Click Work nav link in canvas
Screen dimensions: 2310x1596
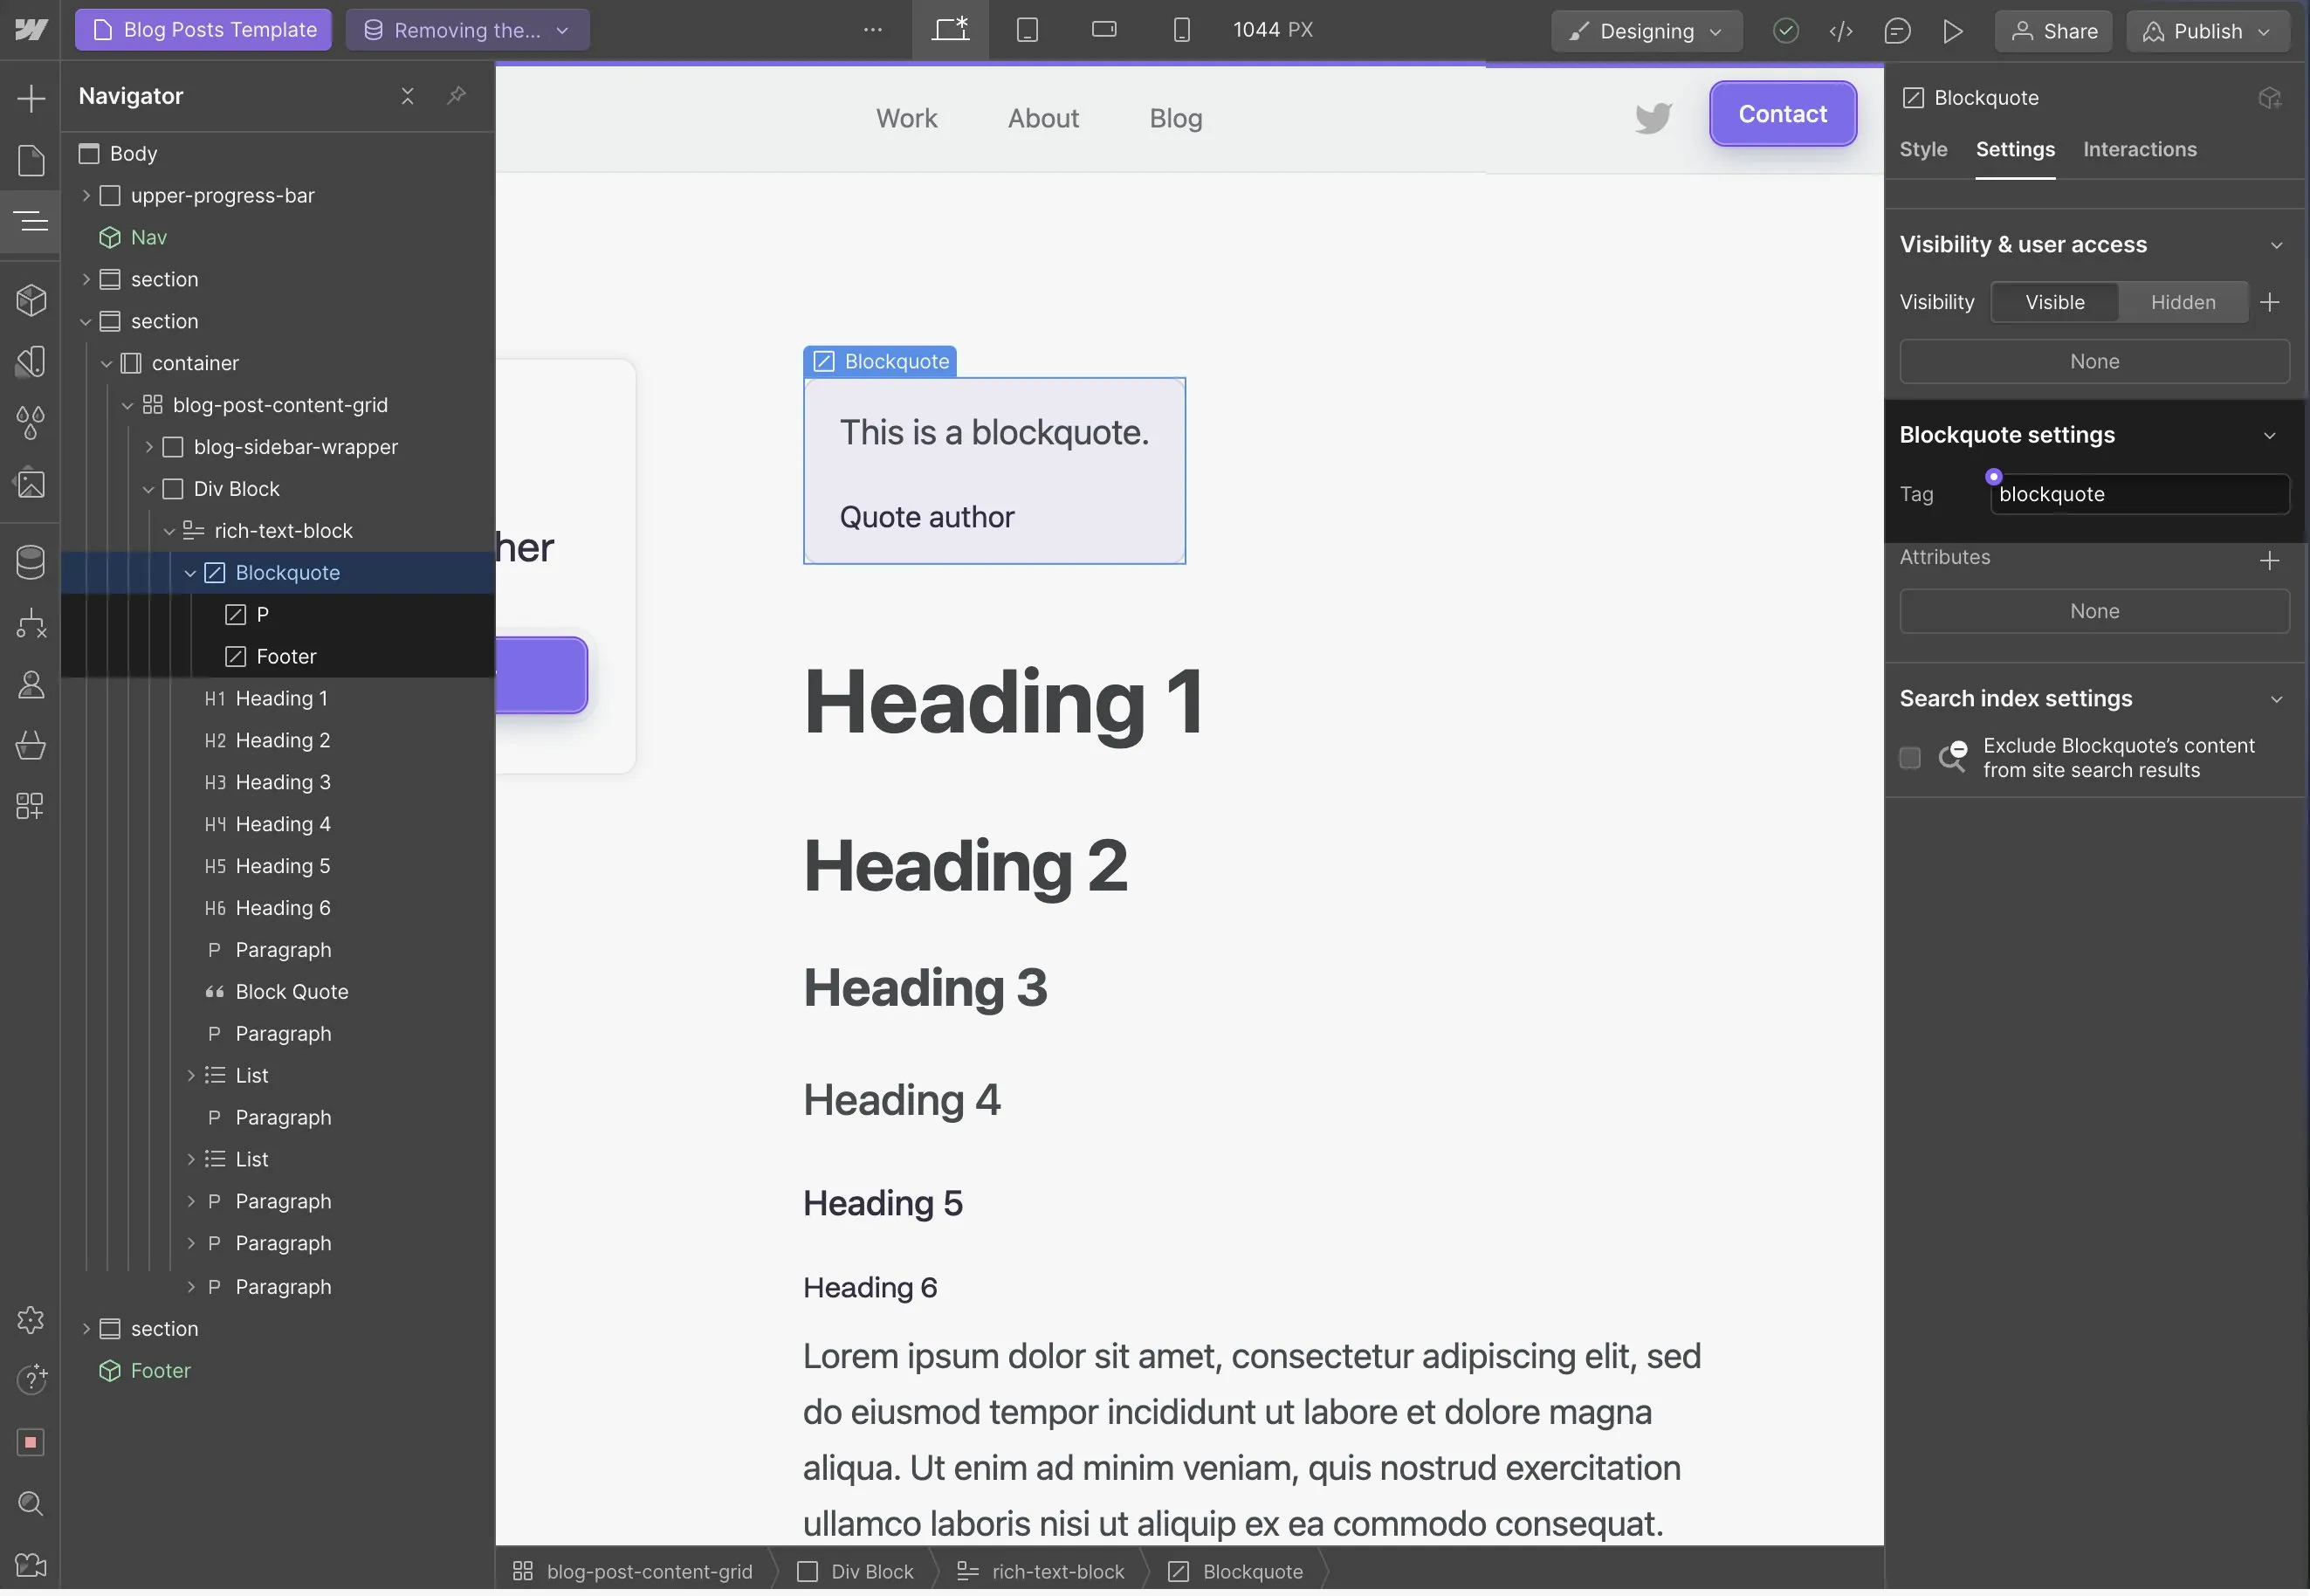(907, 119)
